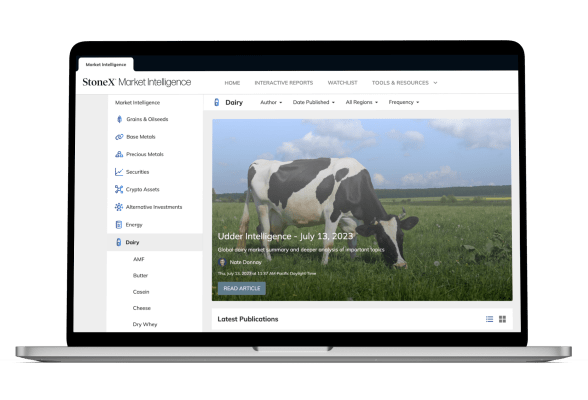Switch to list view icon
This screenshot has width=588, height=400.
click(489, 319)
